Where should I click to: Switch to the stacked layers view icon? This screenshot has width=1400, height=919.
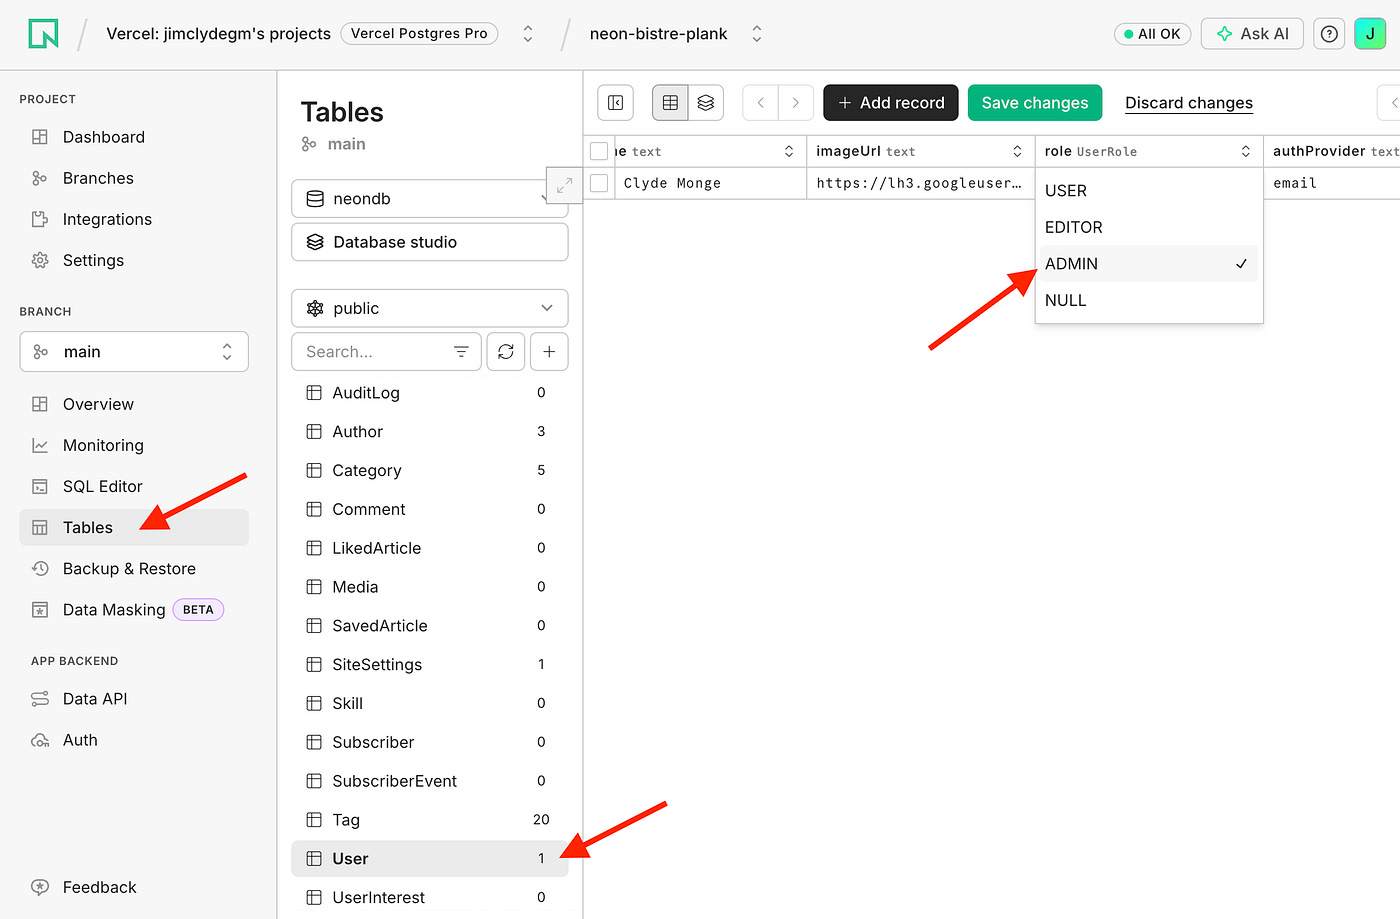click(706, 103)
